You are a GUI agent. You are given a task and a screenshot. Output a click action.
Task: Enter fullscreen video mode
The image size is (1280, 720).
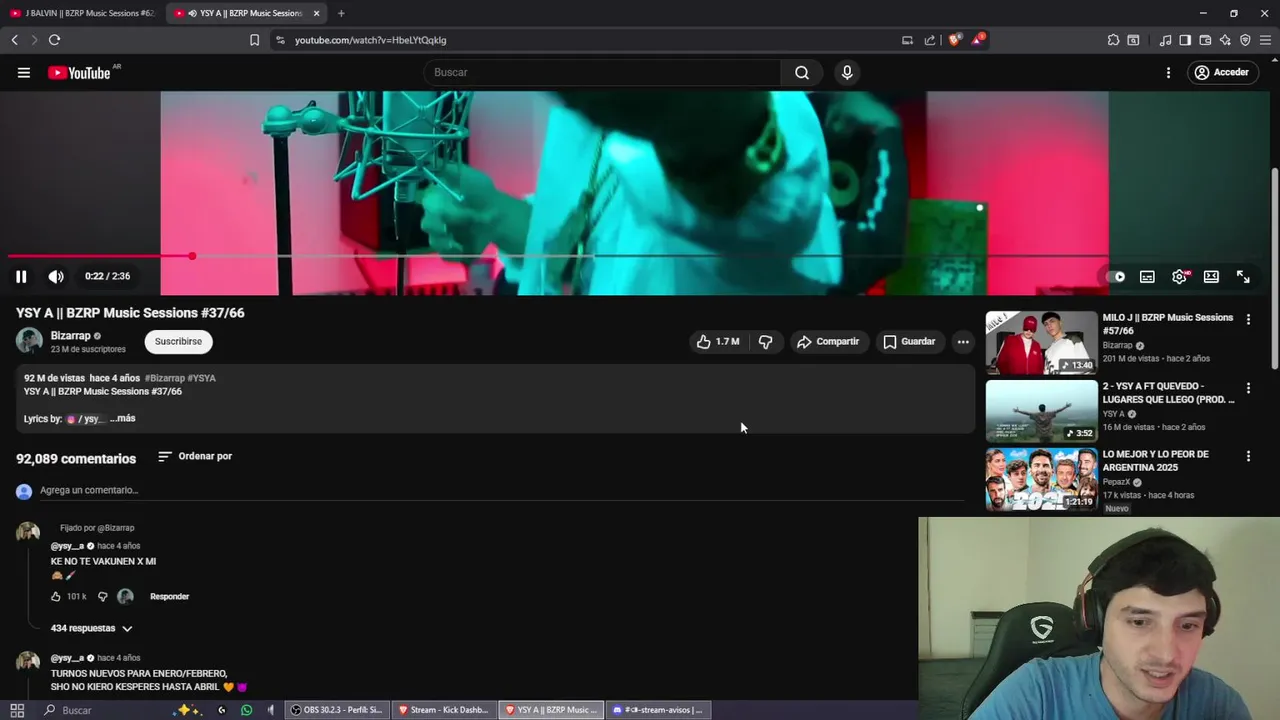[1243, 277]
